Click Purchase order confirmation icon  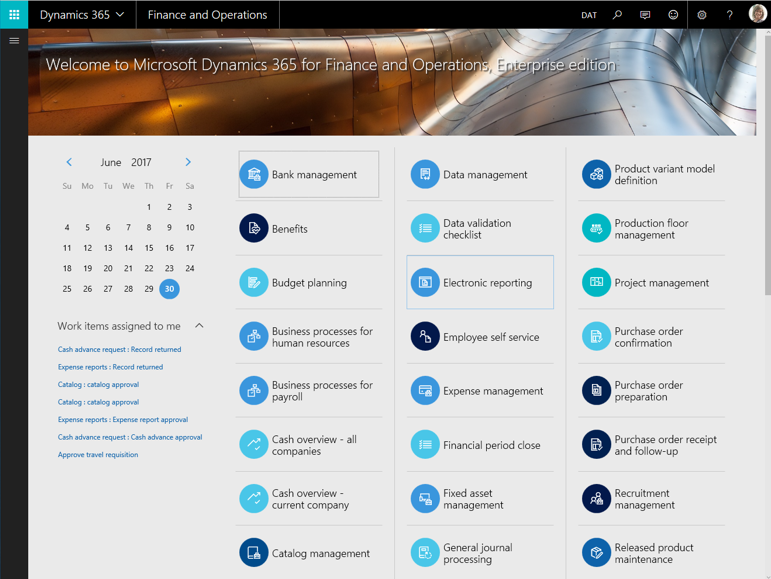[596, 336]
